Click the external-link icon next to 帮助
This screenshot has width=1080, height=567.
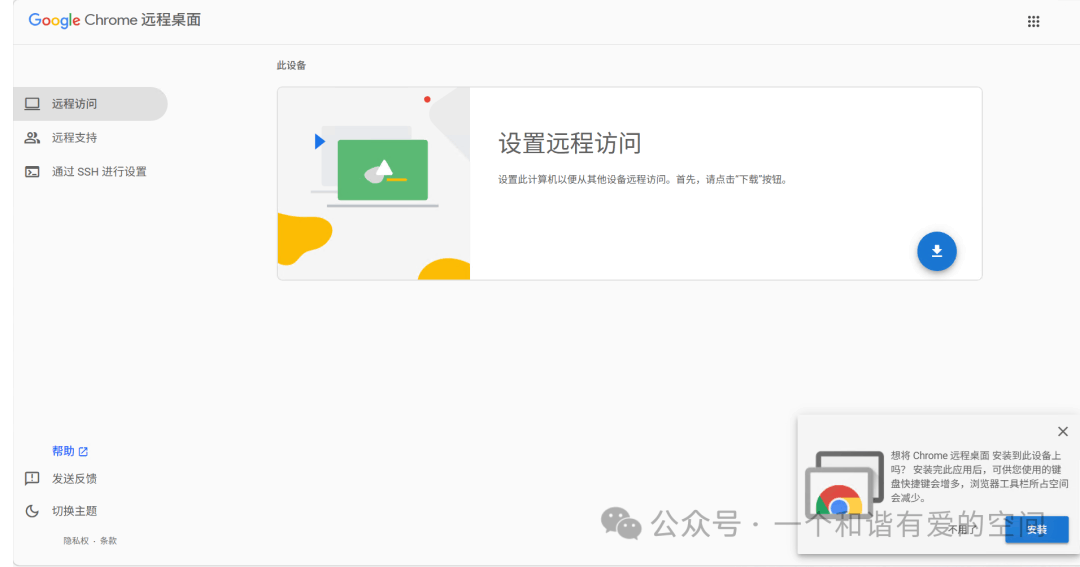(x=83, y=452)
